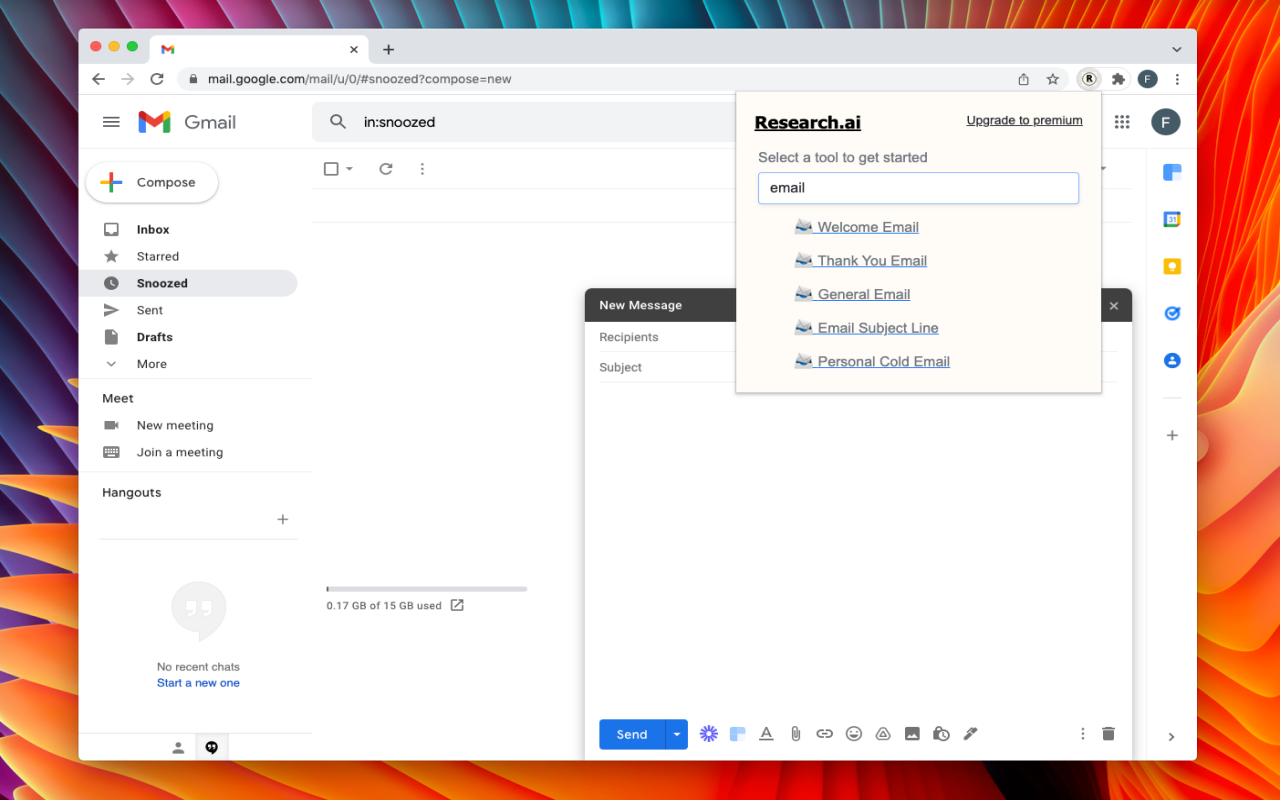Click the Compose button
The width and height of the screenshot is (1280, 800).
click(x=152, y=182)
